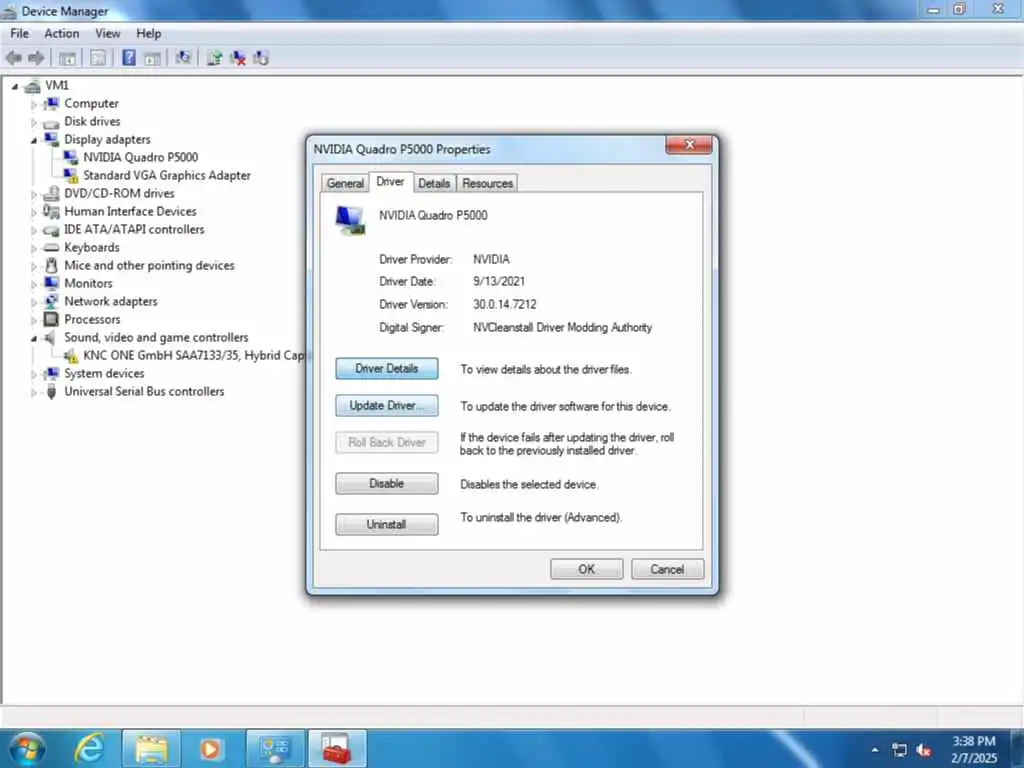The width and height of the screenshot is (1024, 768).
Task: Click the Update driver software toolbar icon
Action: point(214,57)
